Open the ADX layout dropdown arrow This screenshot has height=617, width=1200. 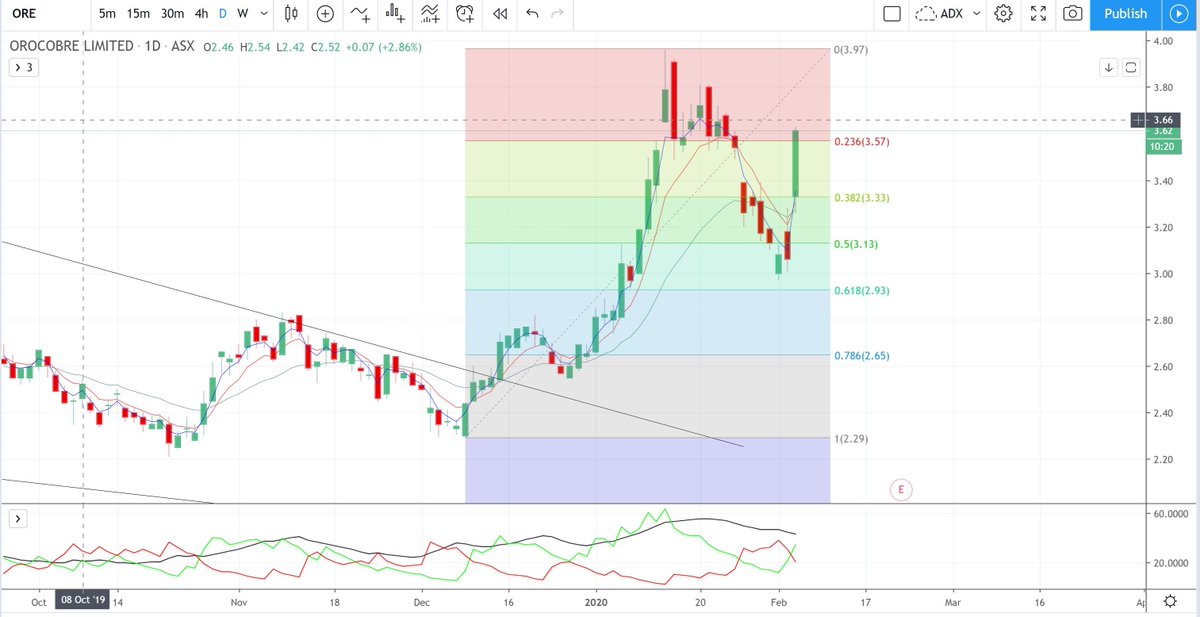click(x=975, y=14)
